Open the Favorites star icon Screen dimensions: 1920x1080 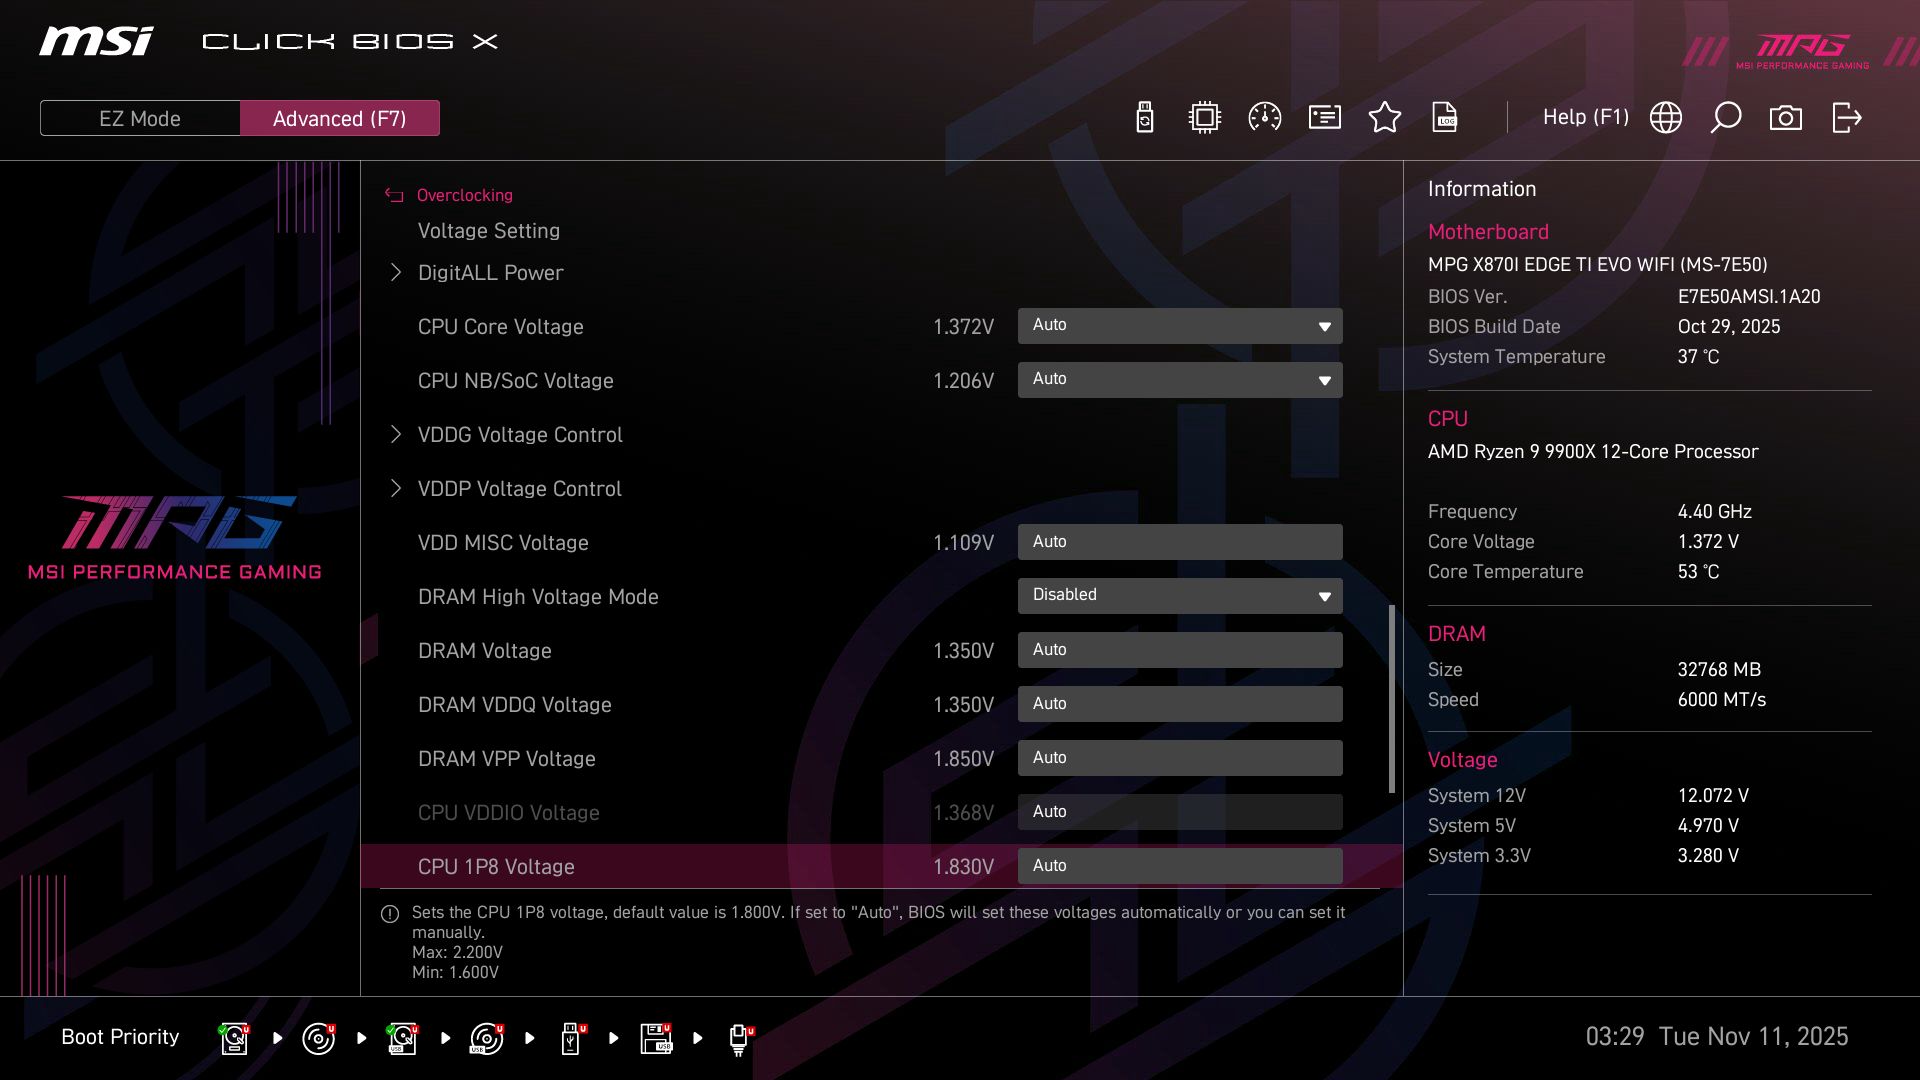pyautogui.click(x=1385, y=117)
